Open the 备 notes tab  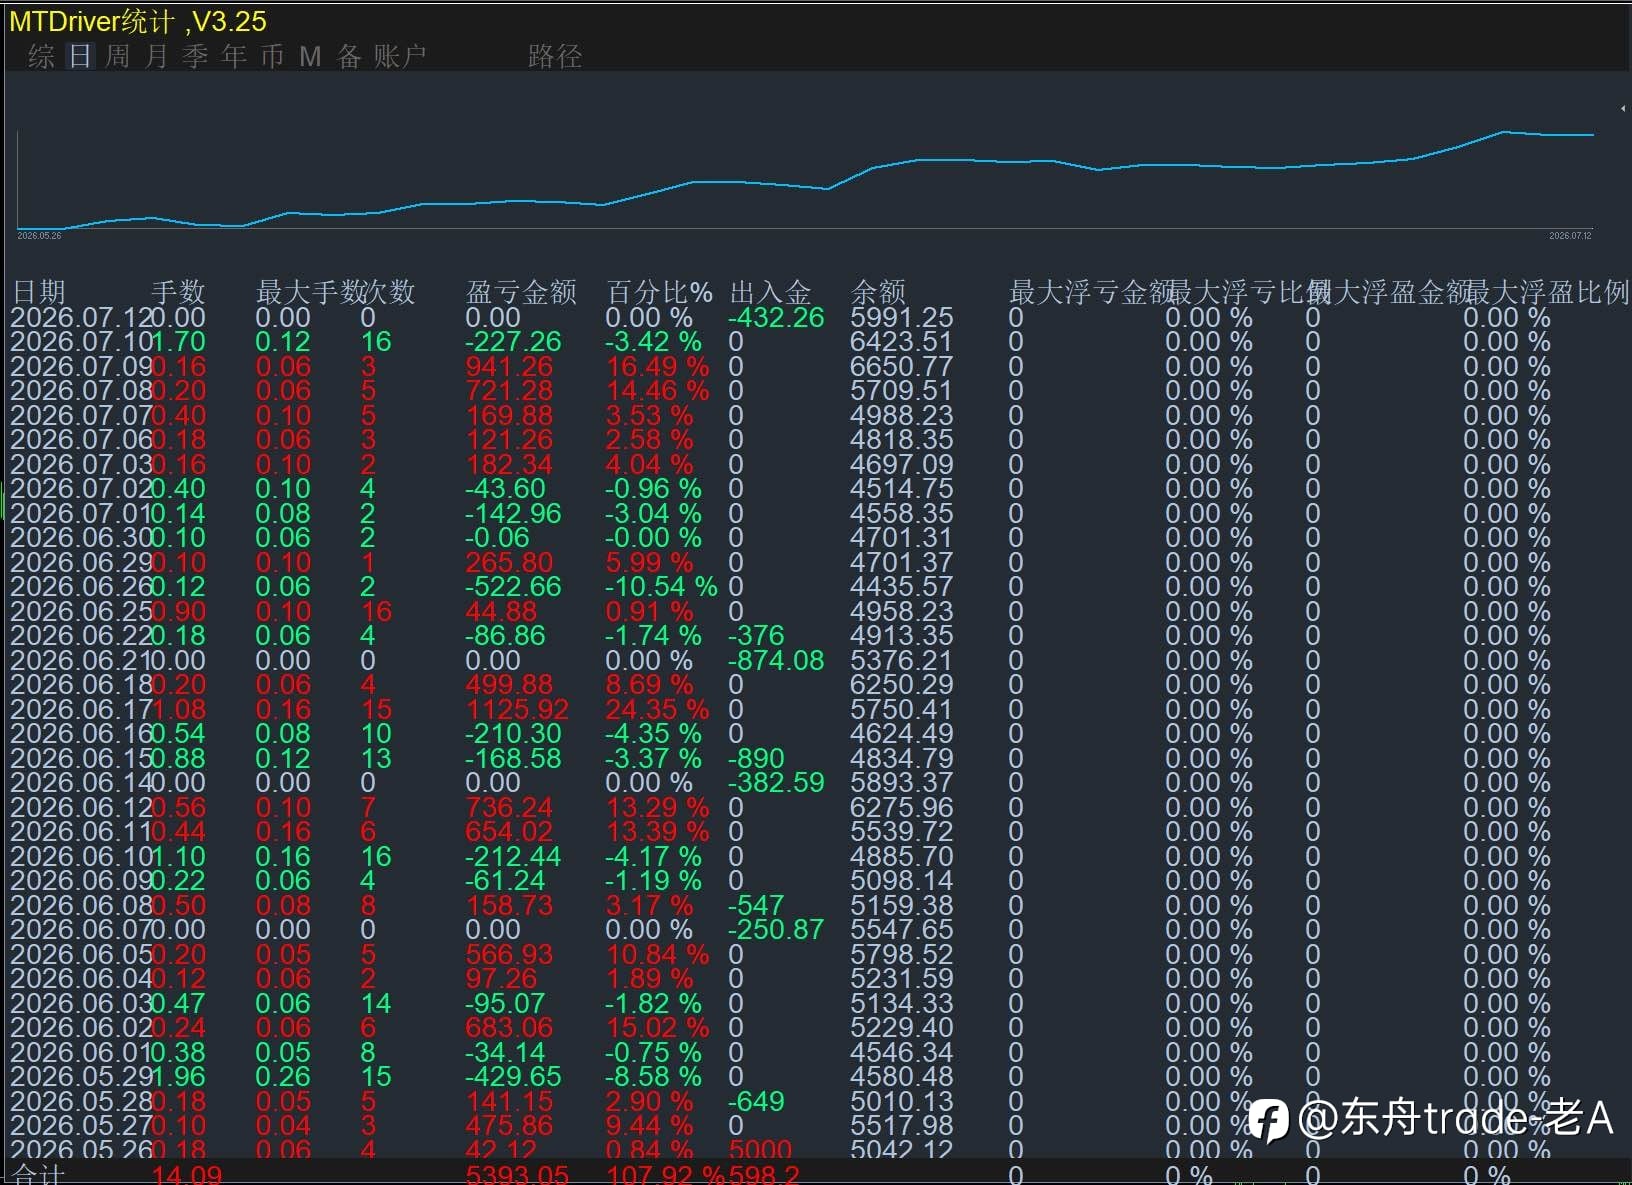(349, 56)
